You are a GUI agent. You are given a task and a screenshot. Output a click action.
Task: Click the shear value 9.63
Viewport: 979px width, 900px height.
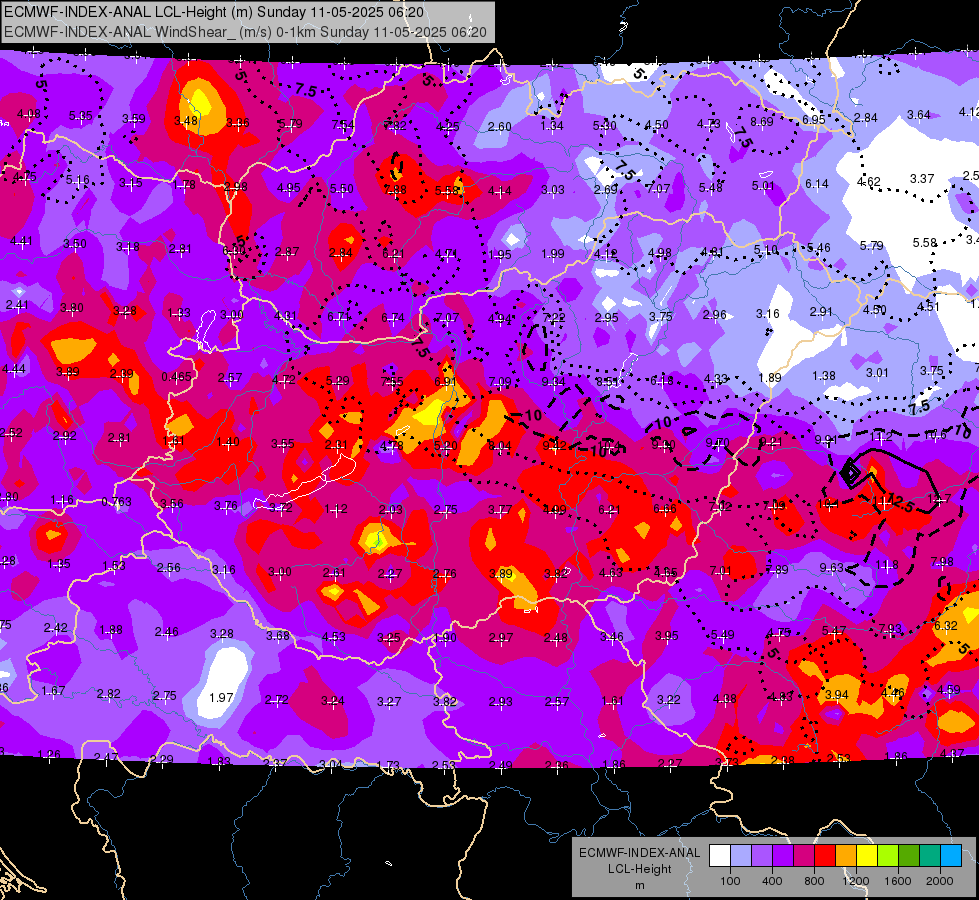832,567
